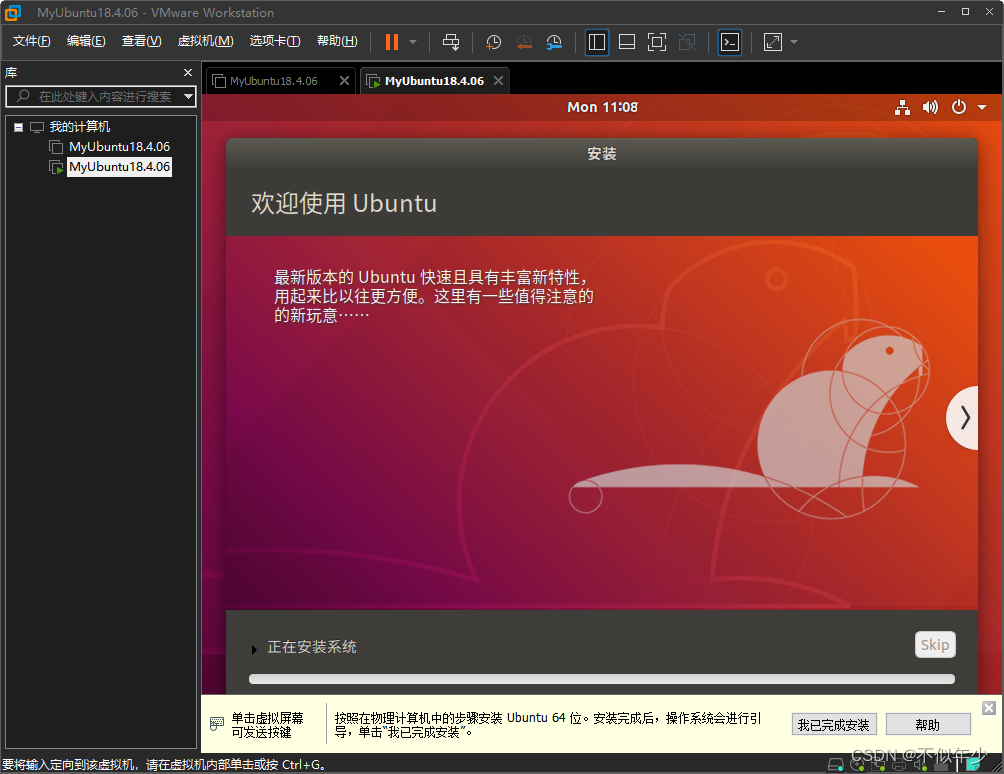The height and width of the screenshot is (774, 1004).
Task: Send Ctrl+Alt+Del to the virtual machine
Action: tap(451, 42)
